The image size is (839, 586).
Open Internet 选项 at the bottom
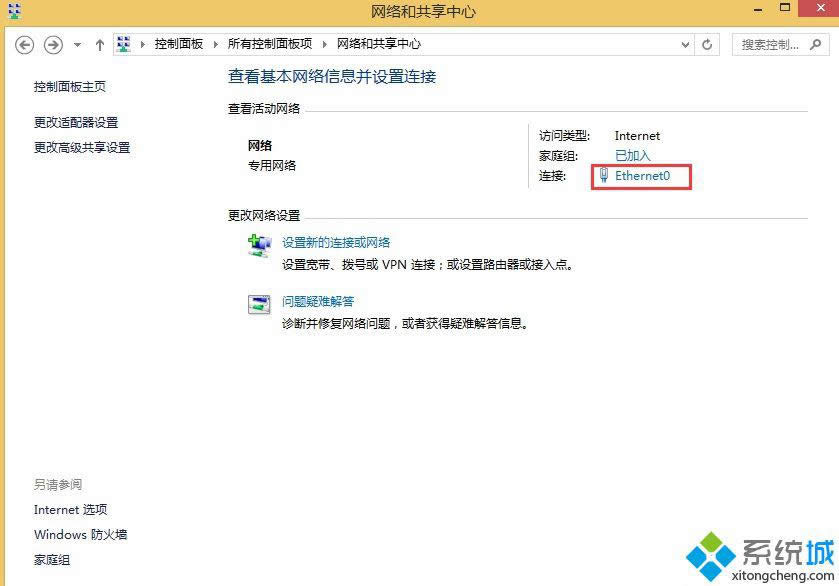click(x=70, y=510)
